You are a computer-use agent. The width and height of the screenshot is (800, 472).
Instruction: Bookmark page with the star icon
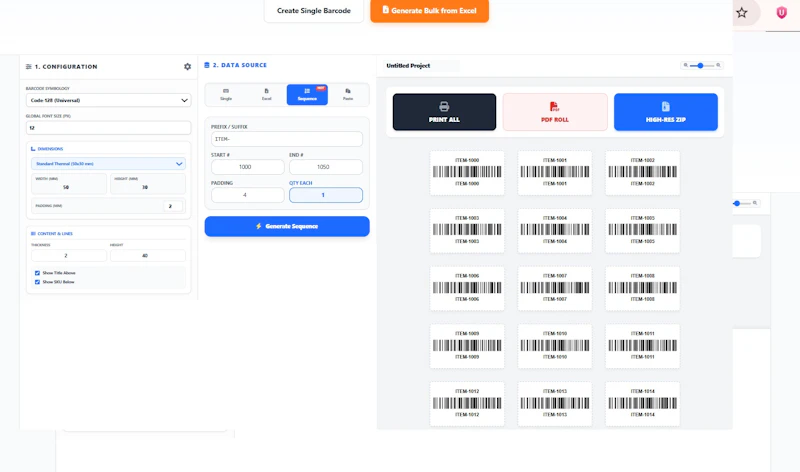(x=742, y=13)
